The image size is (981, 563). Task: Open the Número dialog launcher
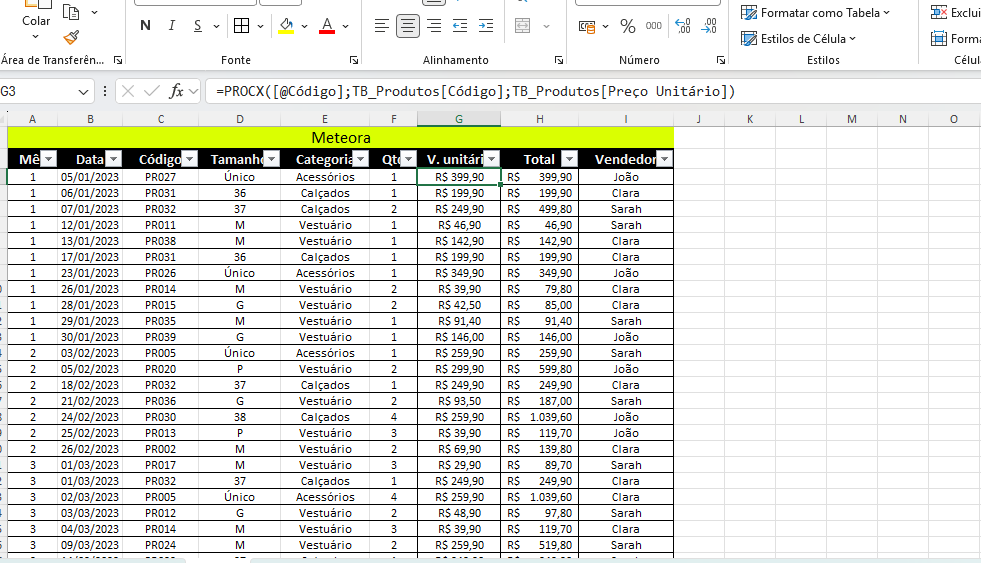[x=721, y=60]
